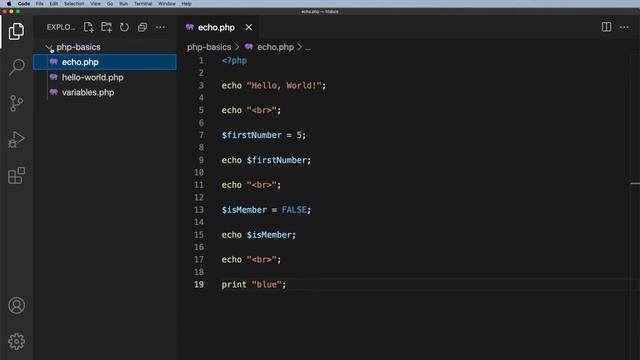Close the echo.php editor tab
The width and height of the screenshot is (640, 360).
tap(249, 27)
